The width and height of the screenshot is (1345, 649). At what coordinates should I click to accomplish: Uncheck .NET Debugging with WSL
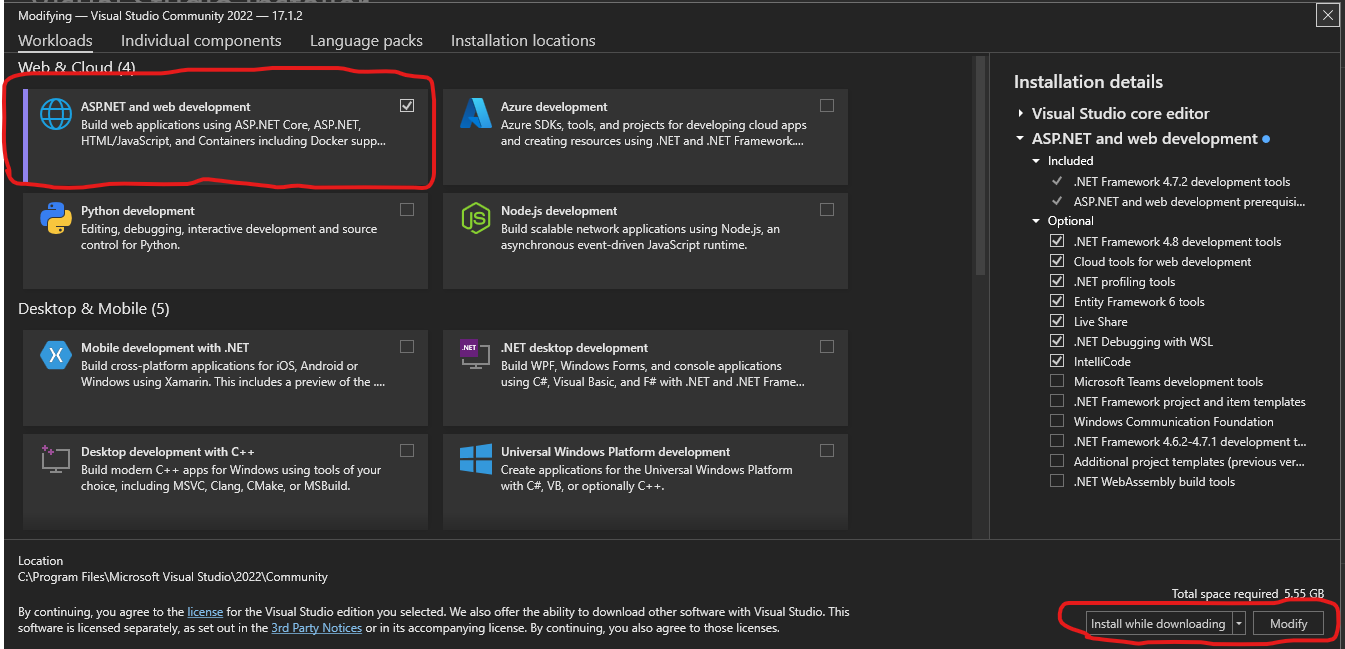pos(1057,341)
